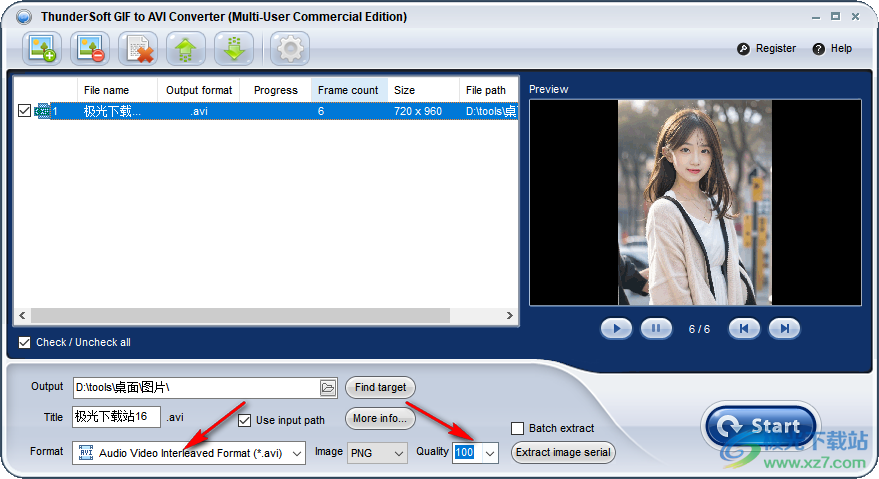Click the file type icon in row 1

click(x=42, y=111)
